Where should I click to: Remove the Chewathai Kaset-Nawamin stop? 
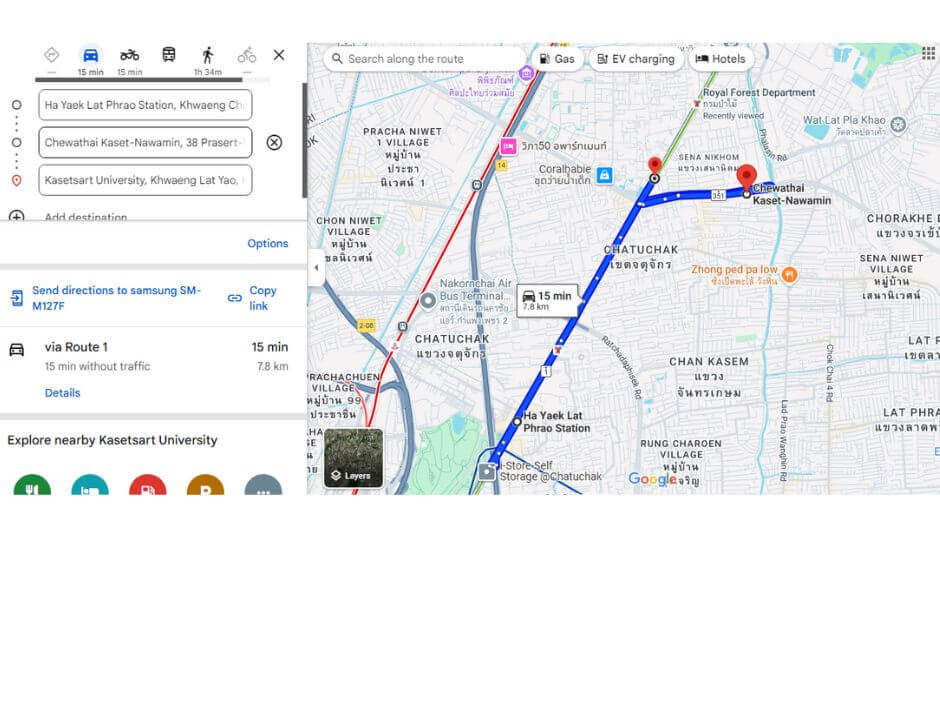[x=274, y=143]
